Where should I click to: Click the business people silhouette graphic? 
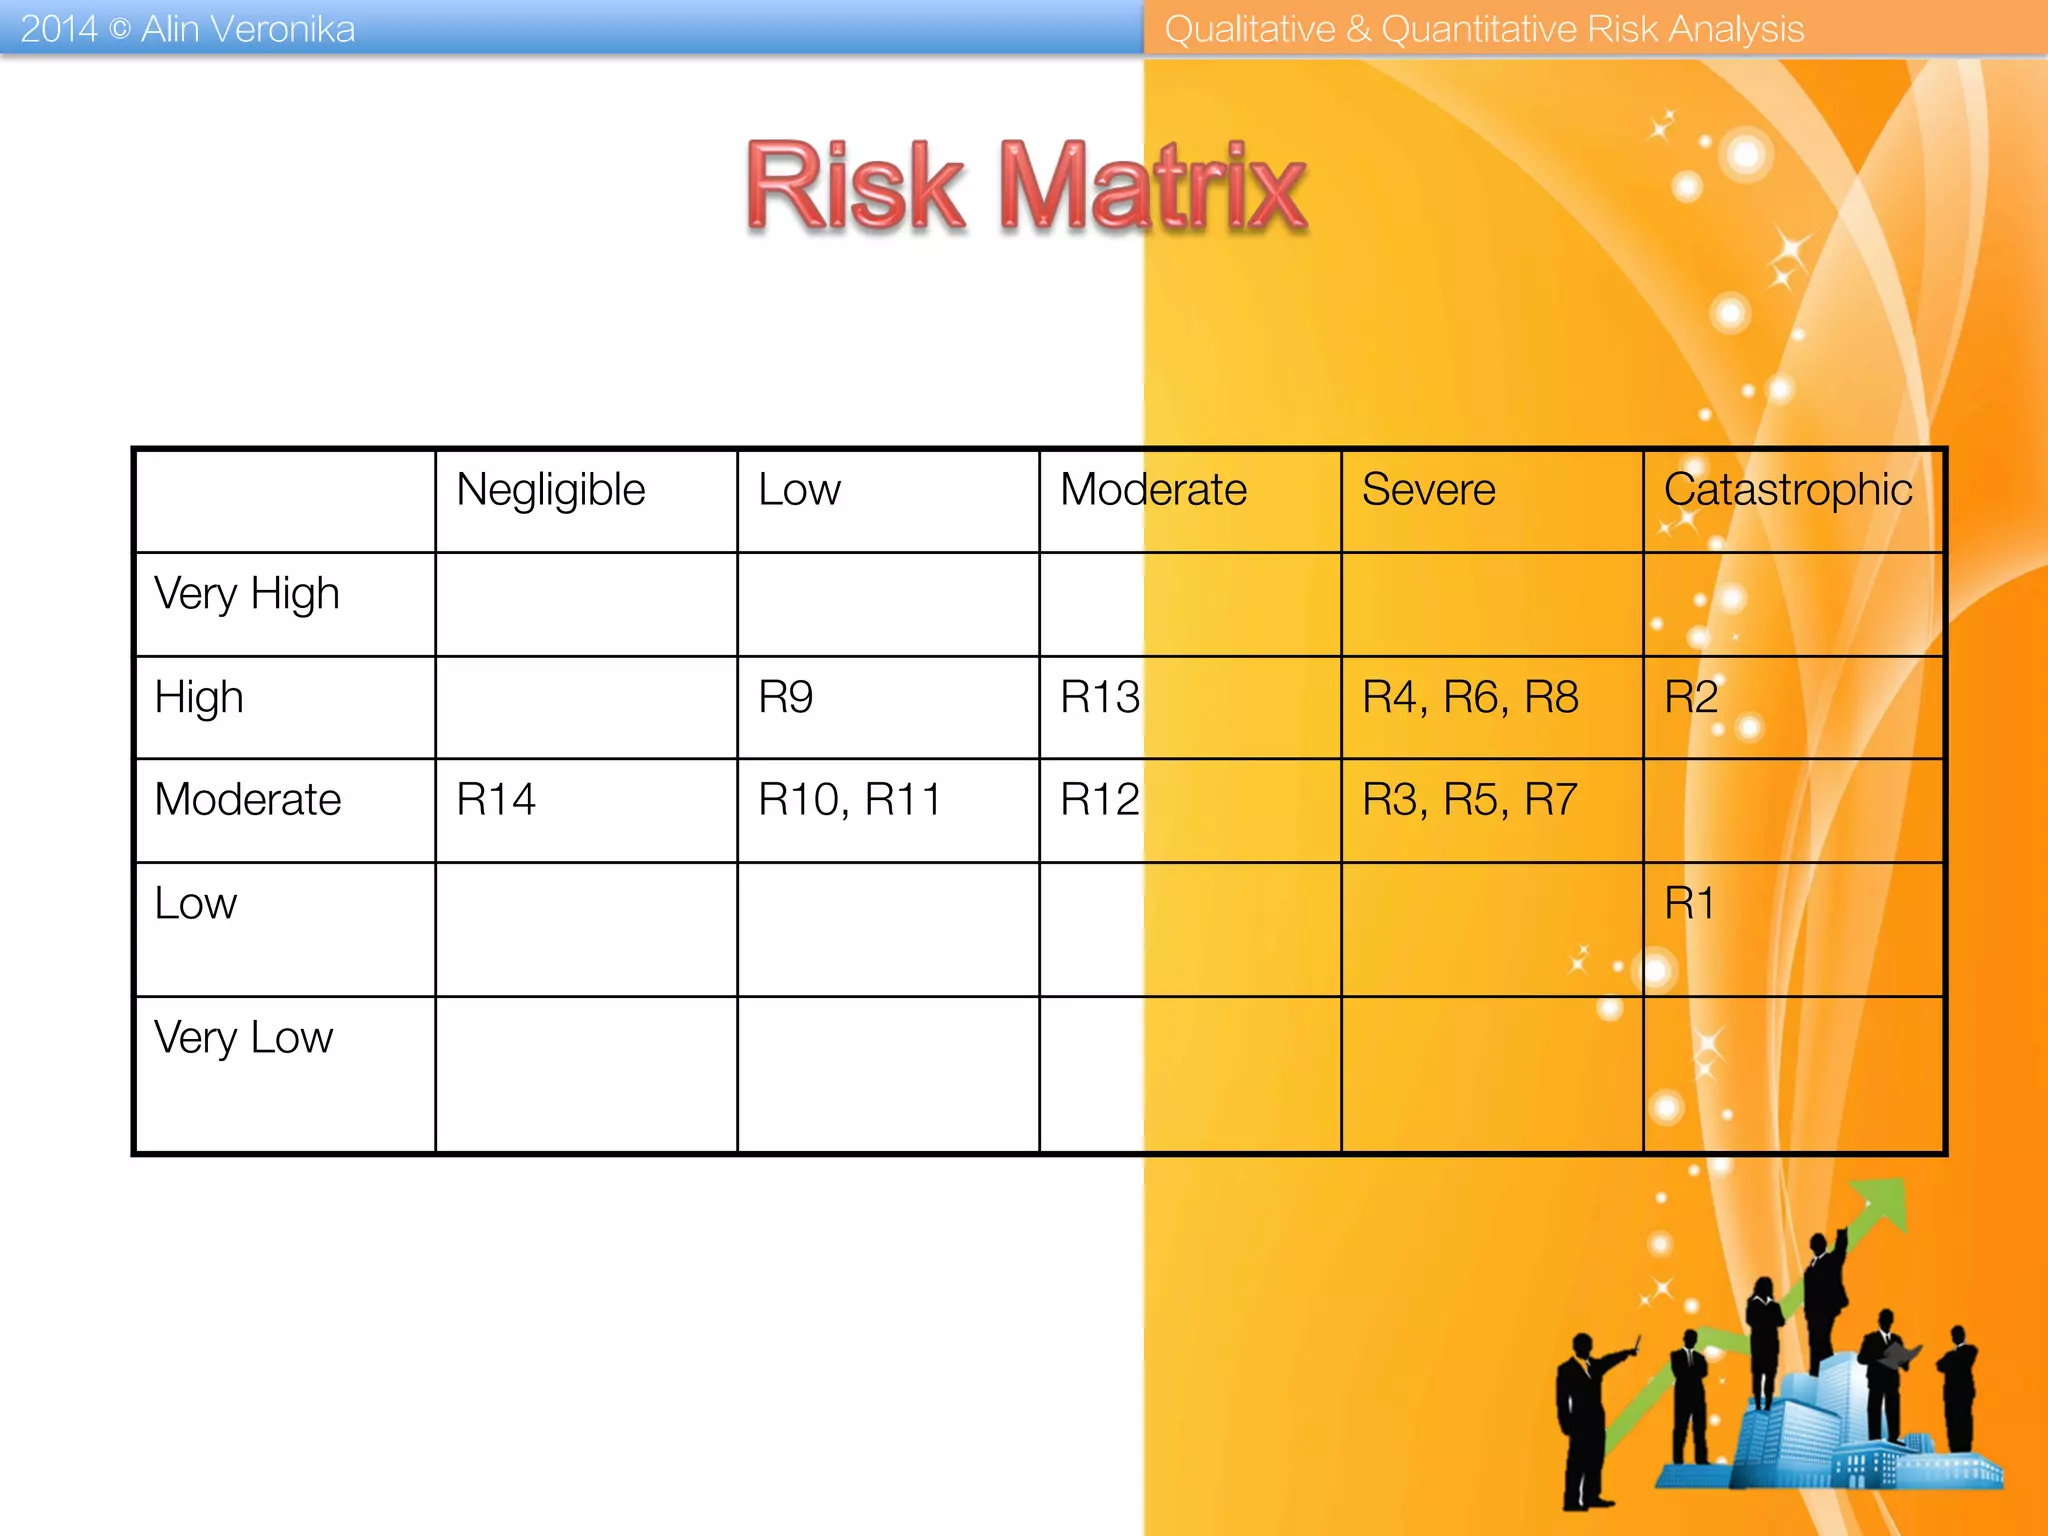[1780, 1345]
